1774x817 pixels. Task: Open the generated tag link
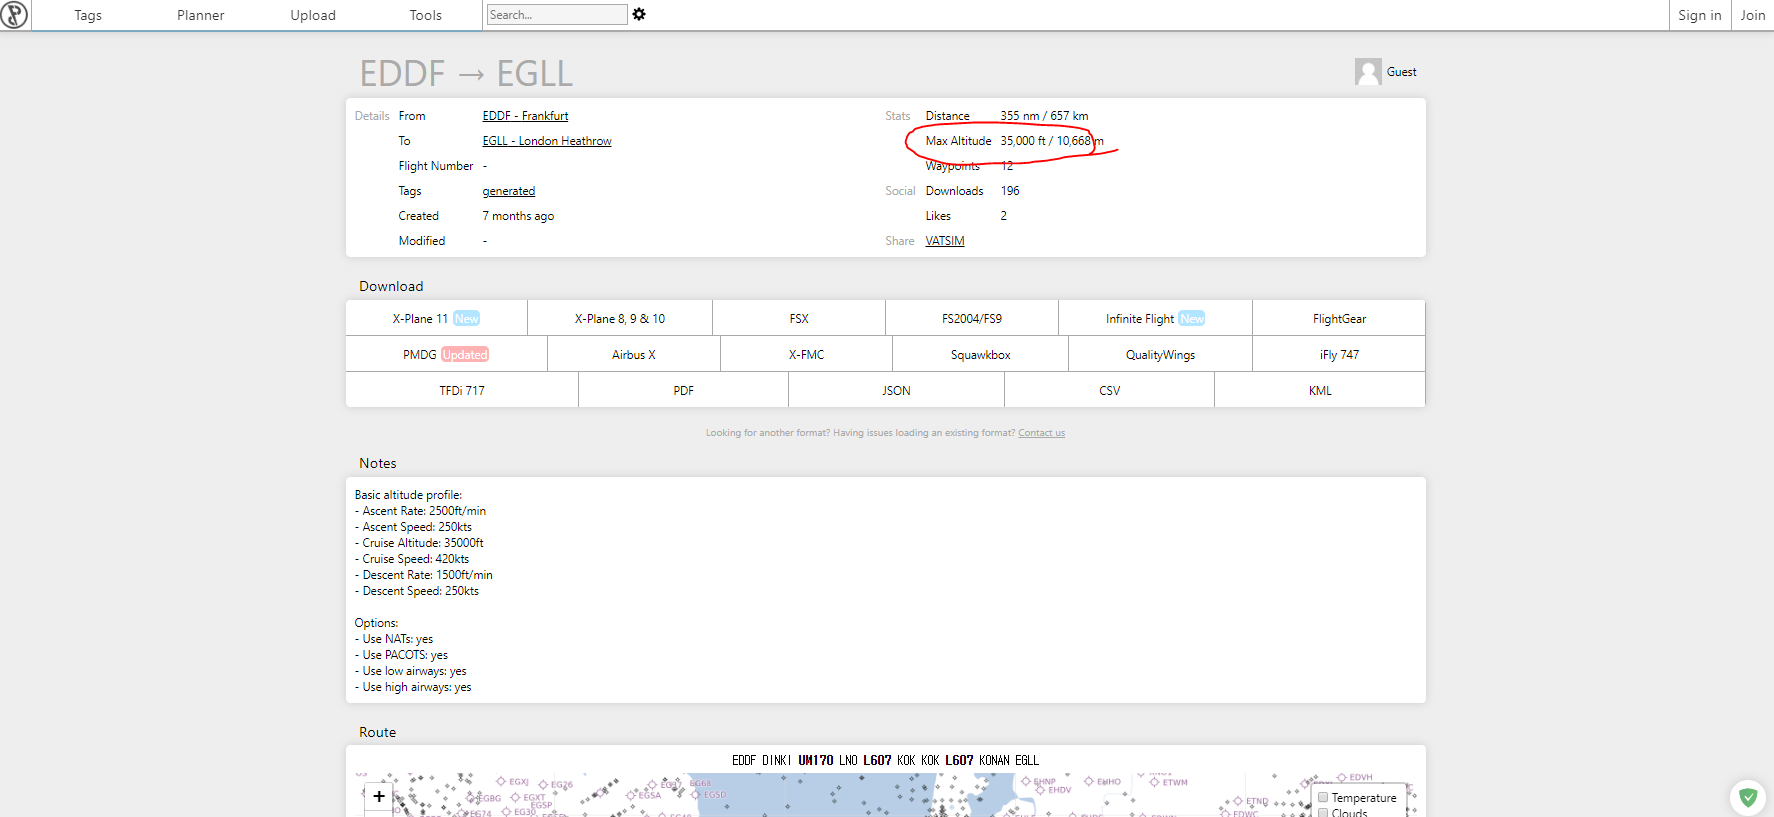[x=509, y=191]
